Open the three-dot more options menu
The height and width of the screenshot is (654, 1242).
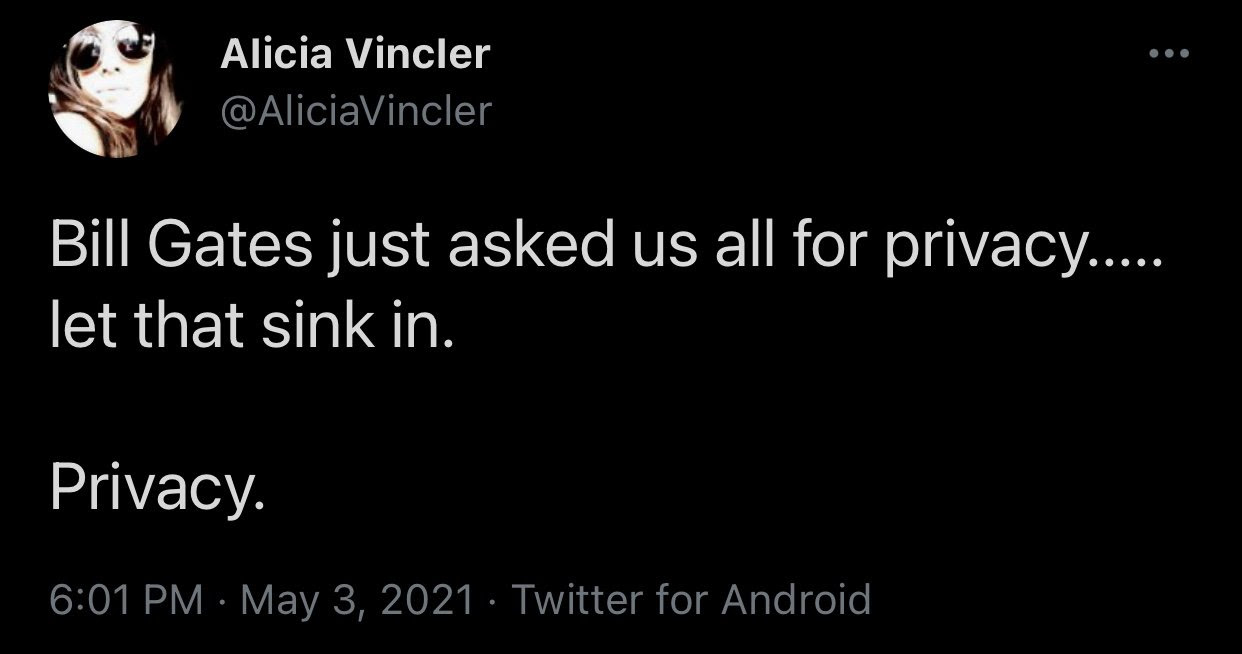click(x=1168, y=53)
